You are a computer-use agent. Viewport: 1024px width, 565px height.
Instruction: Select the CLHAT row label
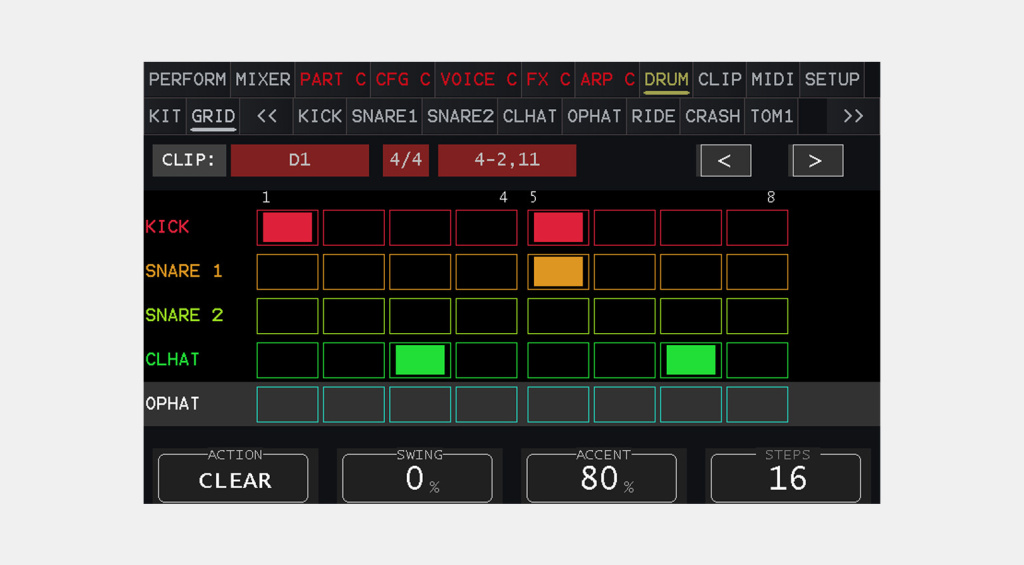172,359
